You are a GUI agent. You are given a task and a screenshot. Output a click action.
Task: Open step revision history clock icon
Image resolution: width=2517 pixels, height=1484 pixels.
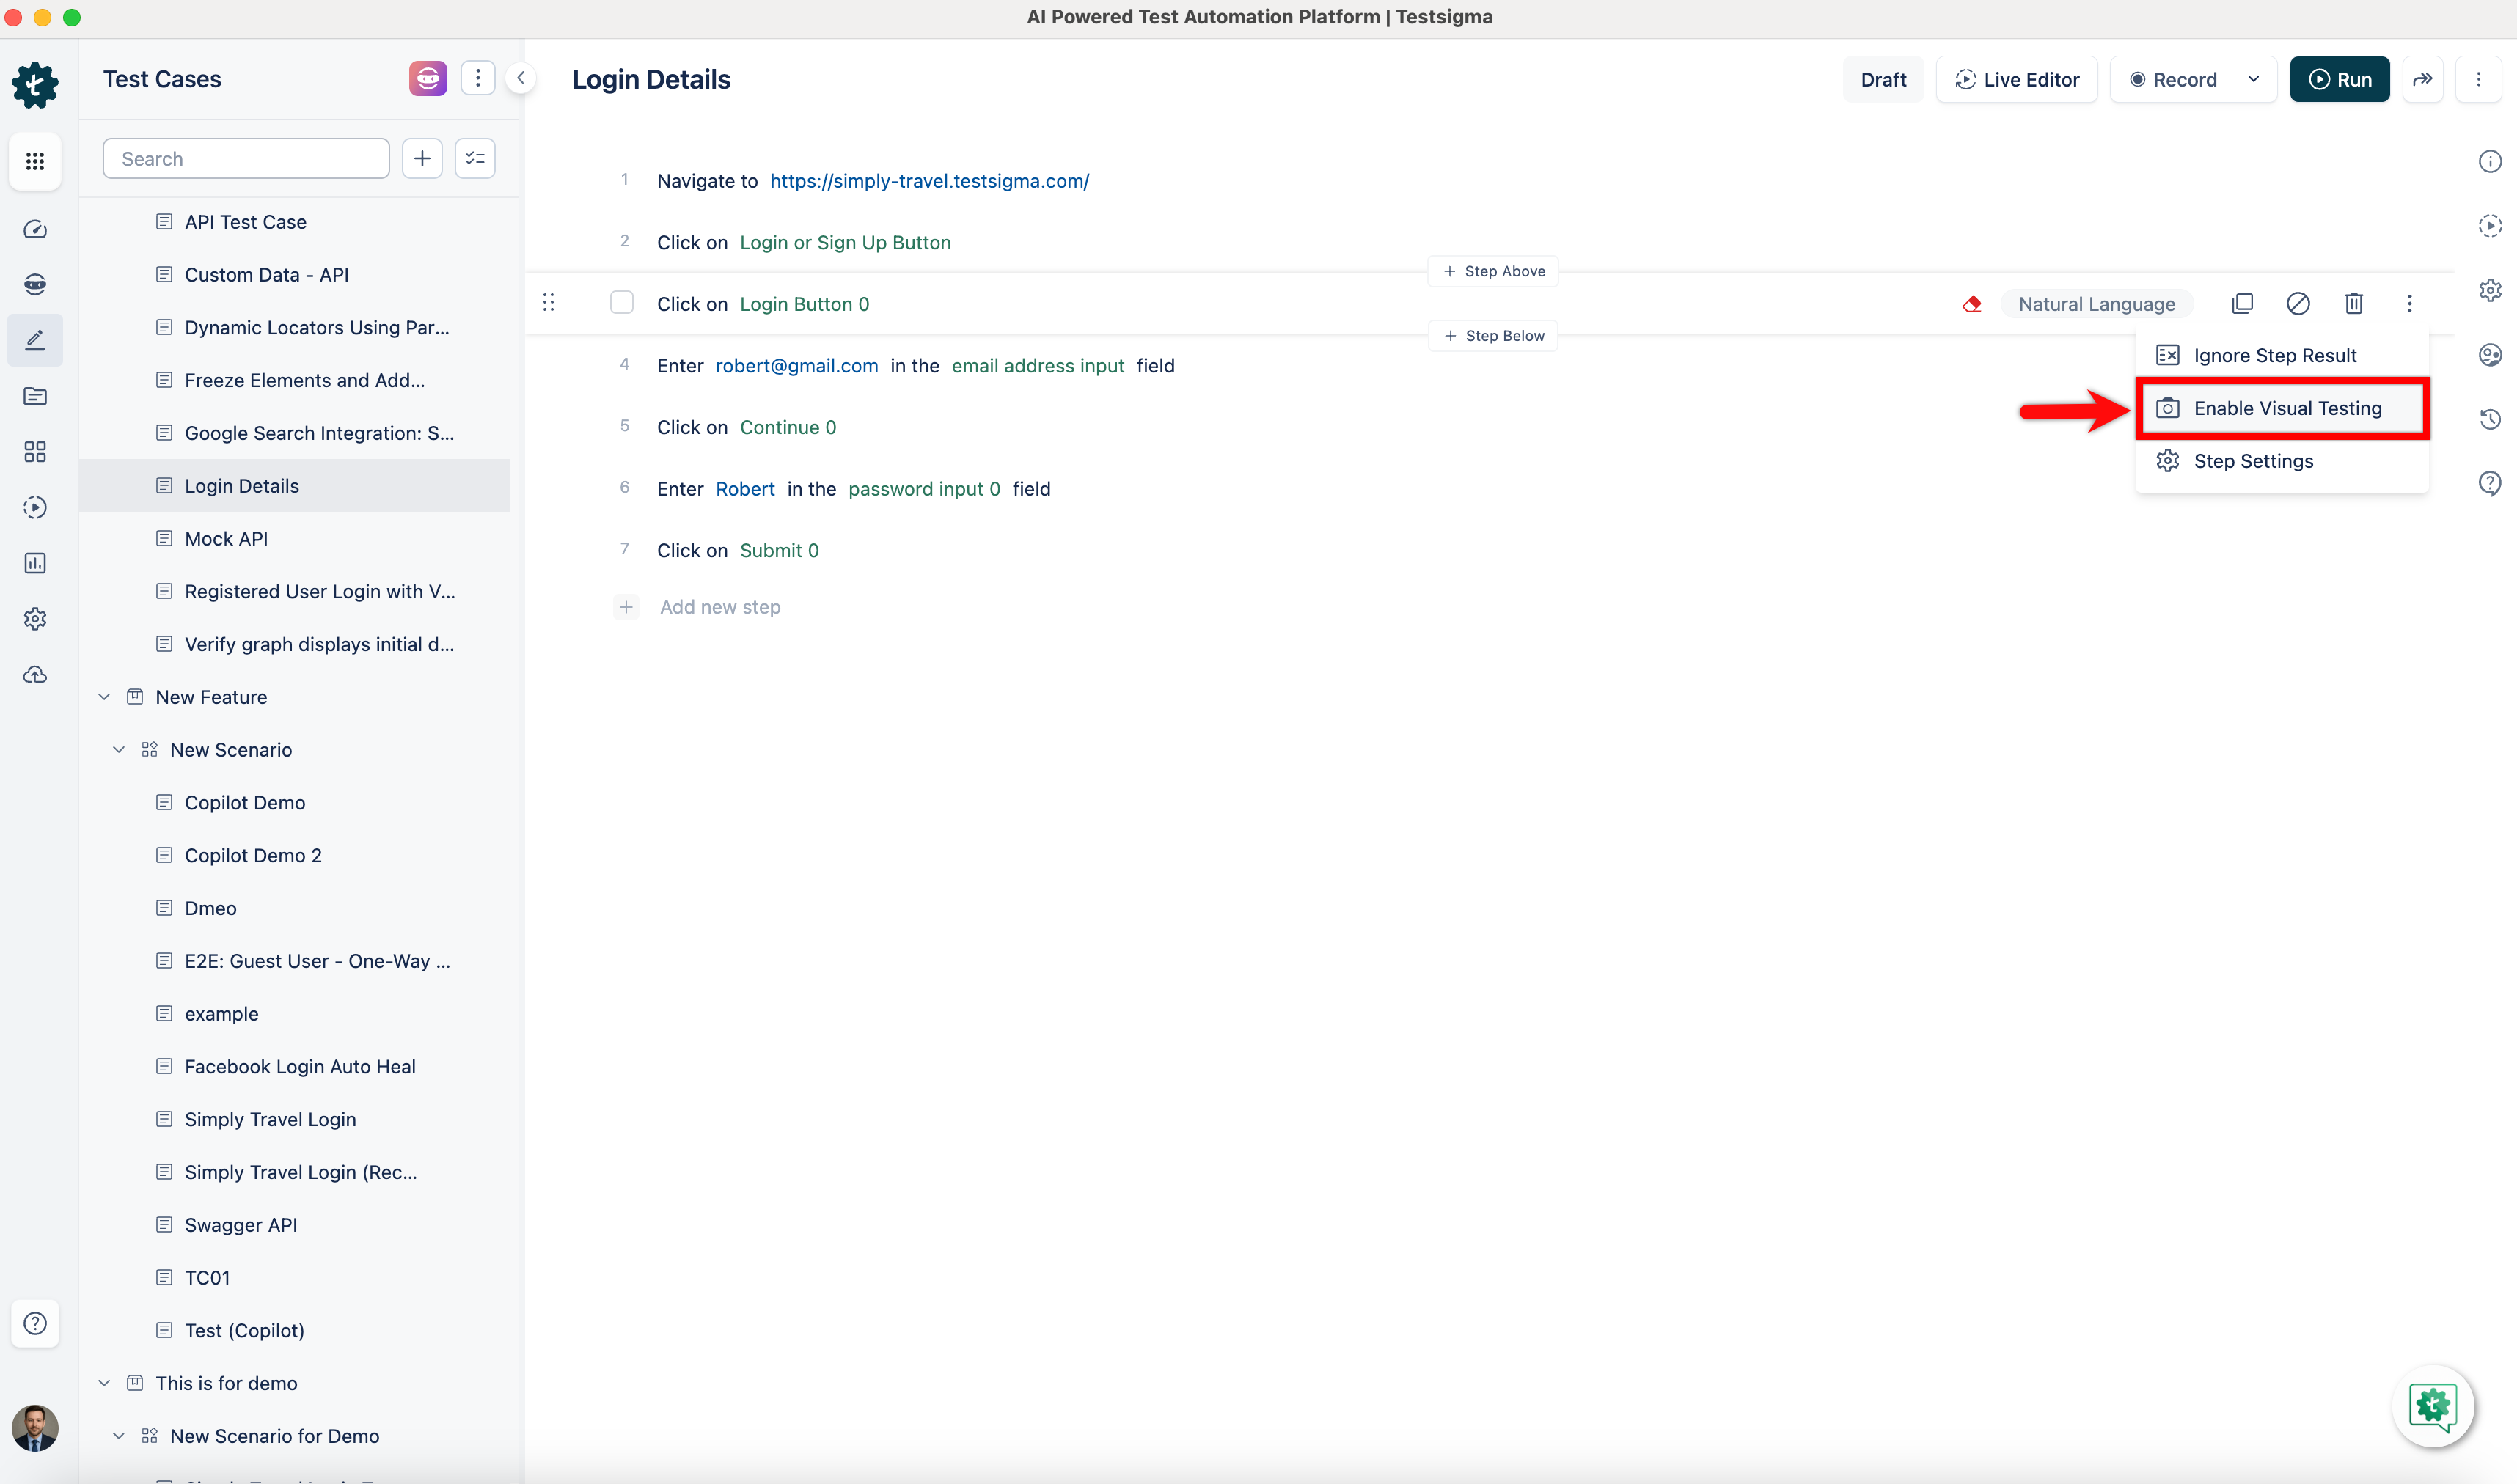(2490, 419)
